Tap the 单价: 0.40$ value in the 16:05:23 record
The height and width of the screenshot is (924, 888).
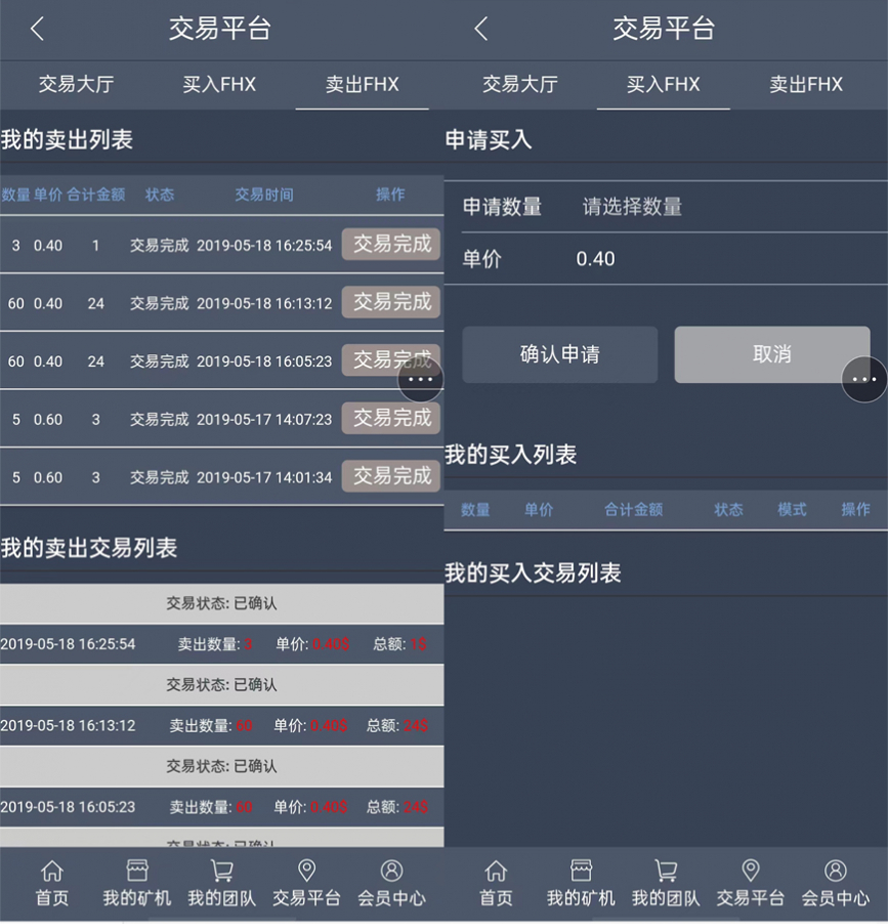coord(311,807)
